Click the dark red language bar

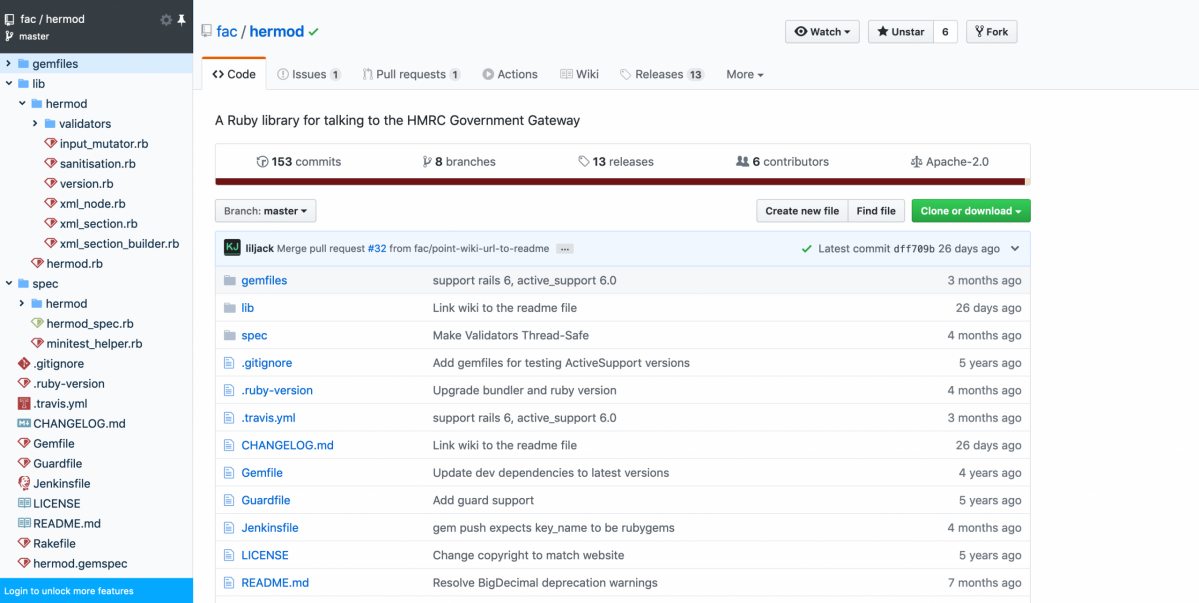point(620,182)
